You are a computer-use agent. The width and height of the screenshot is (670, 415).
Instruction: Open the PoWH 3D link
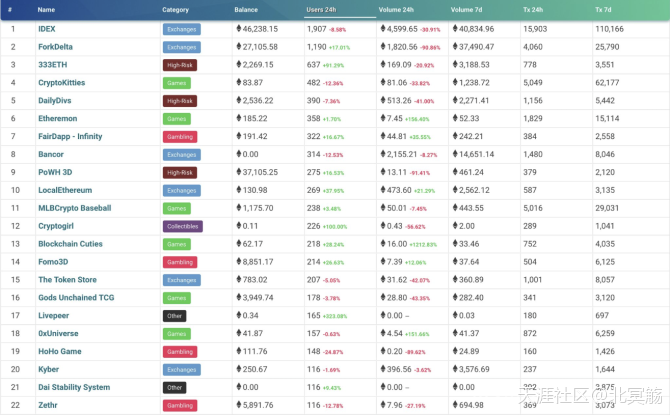[55, 173]
